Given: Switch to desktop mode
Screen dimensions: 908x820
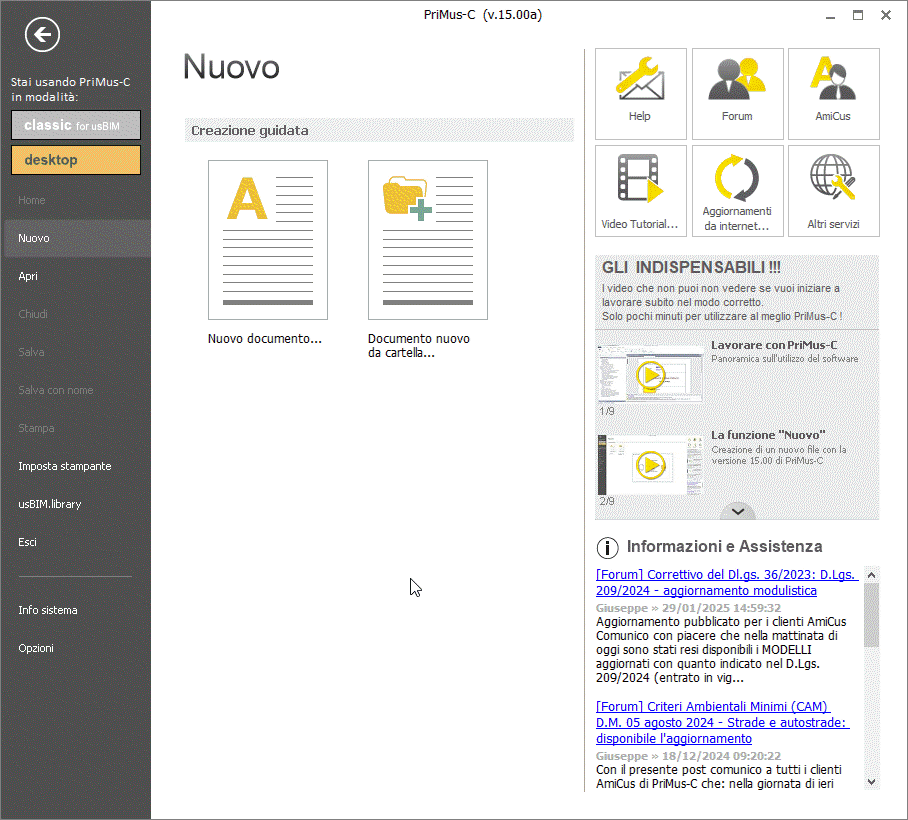Looking at the screenshot, I should [x=76, y=160].
